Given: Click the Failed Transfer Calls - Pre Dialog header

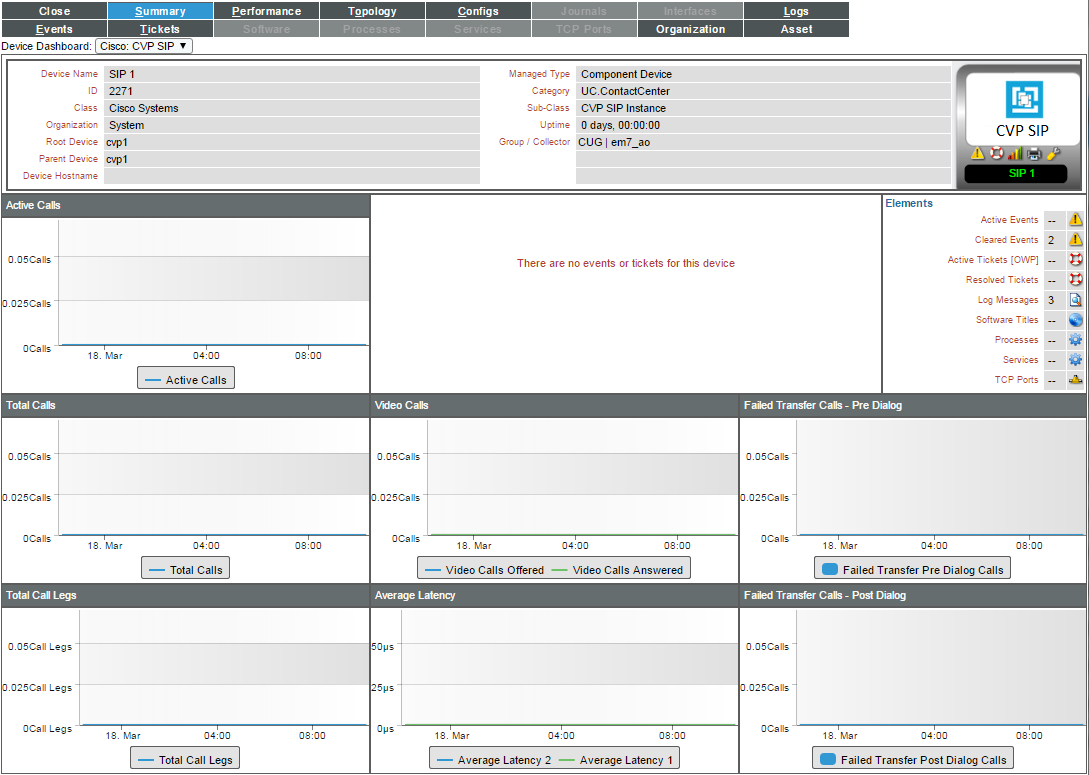Looking at the screenshot, I should [913, 405].
